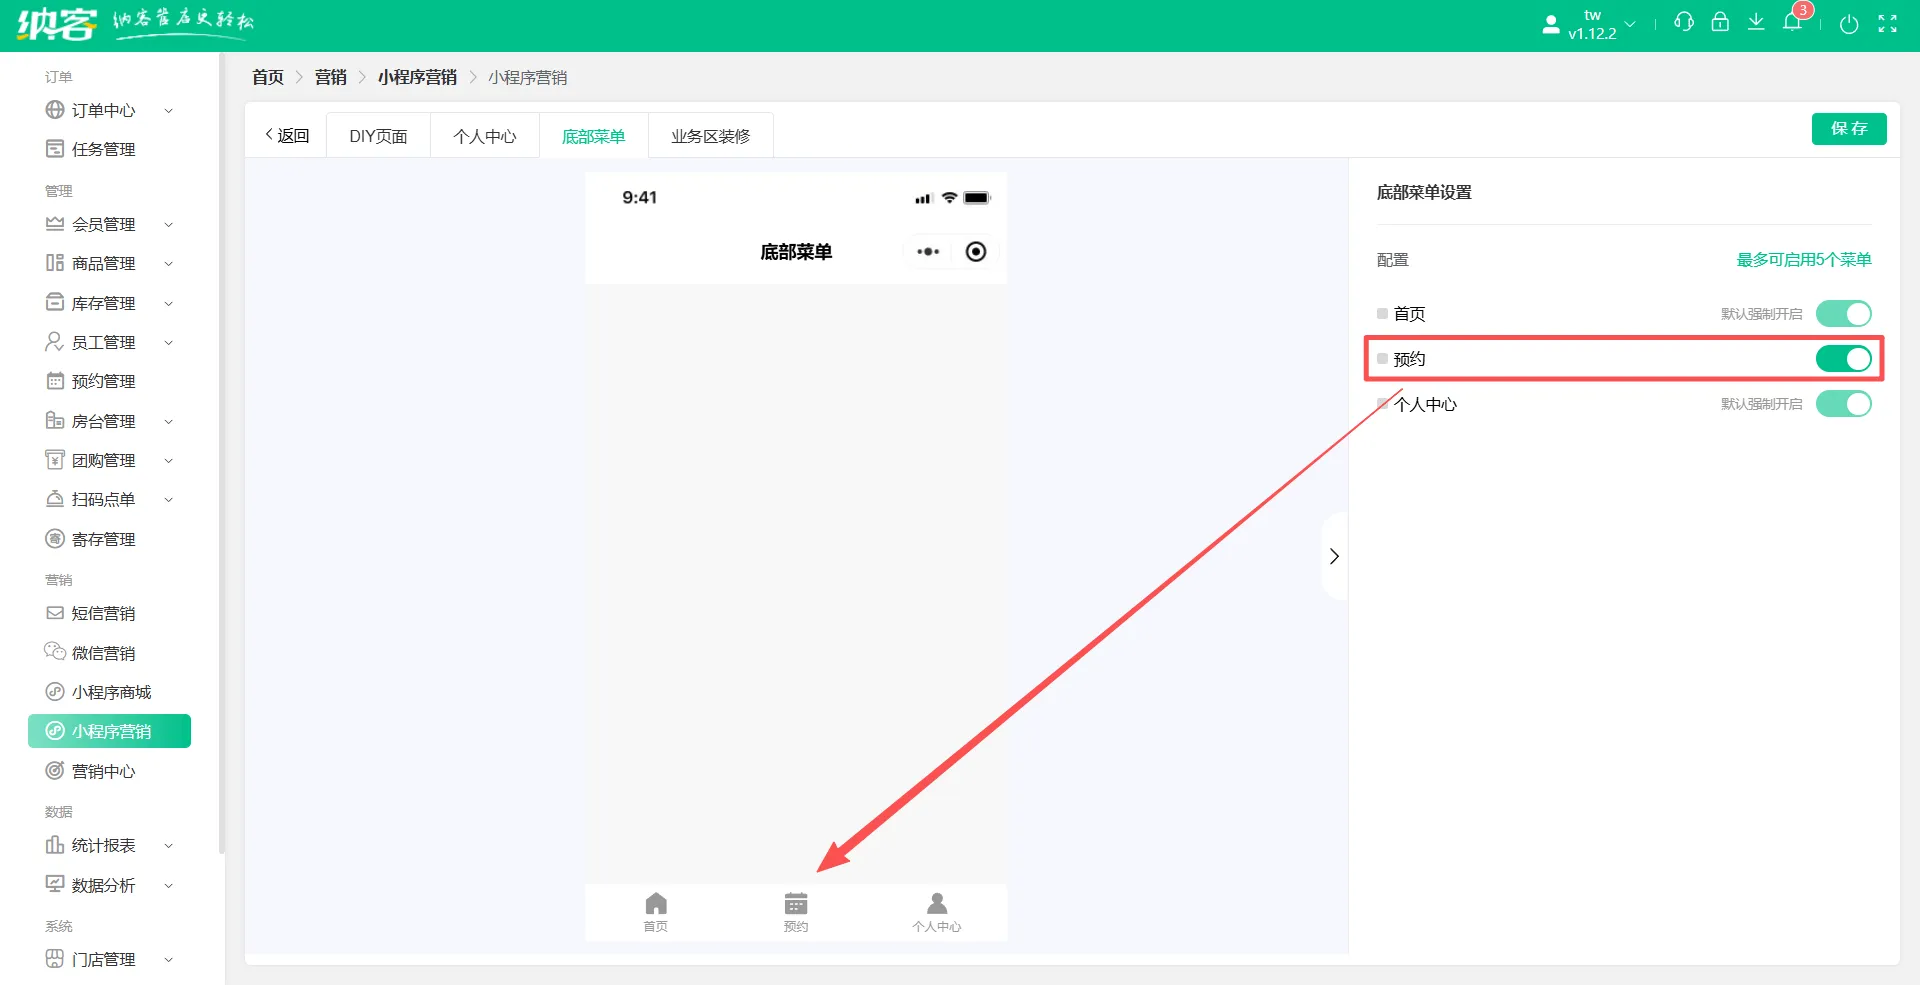1920x985 pixels.
Task: Open the notification bell with badge
Action: pyautogui.click(x=1792, y=22)
